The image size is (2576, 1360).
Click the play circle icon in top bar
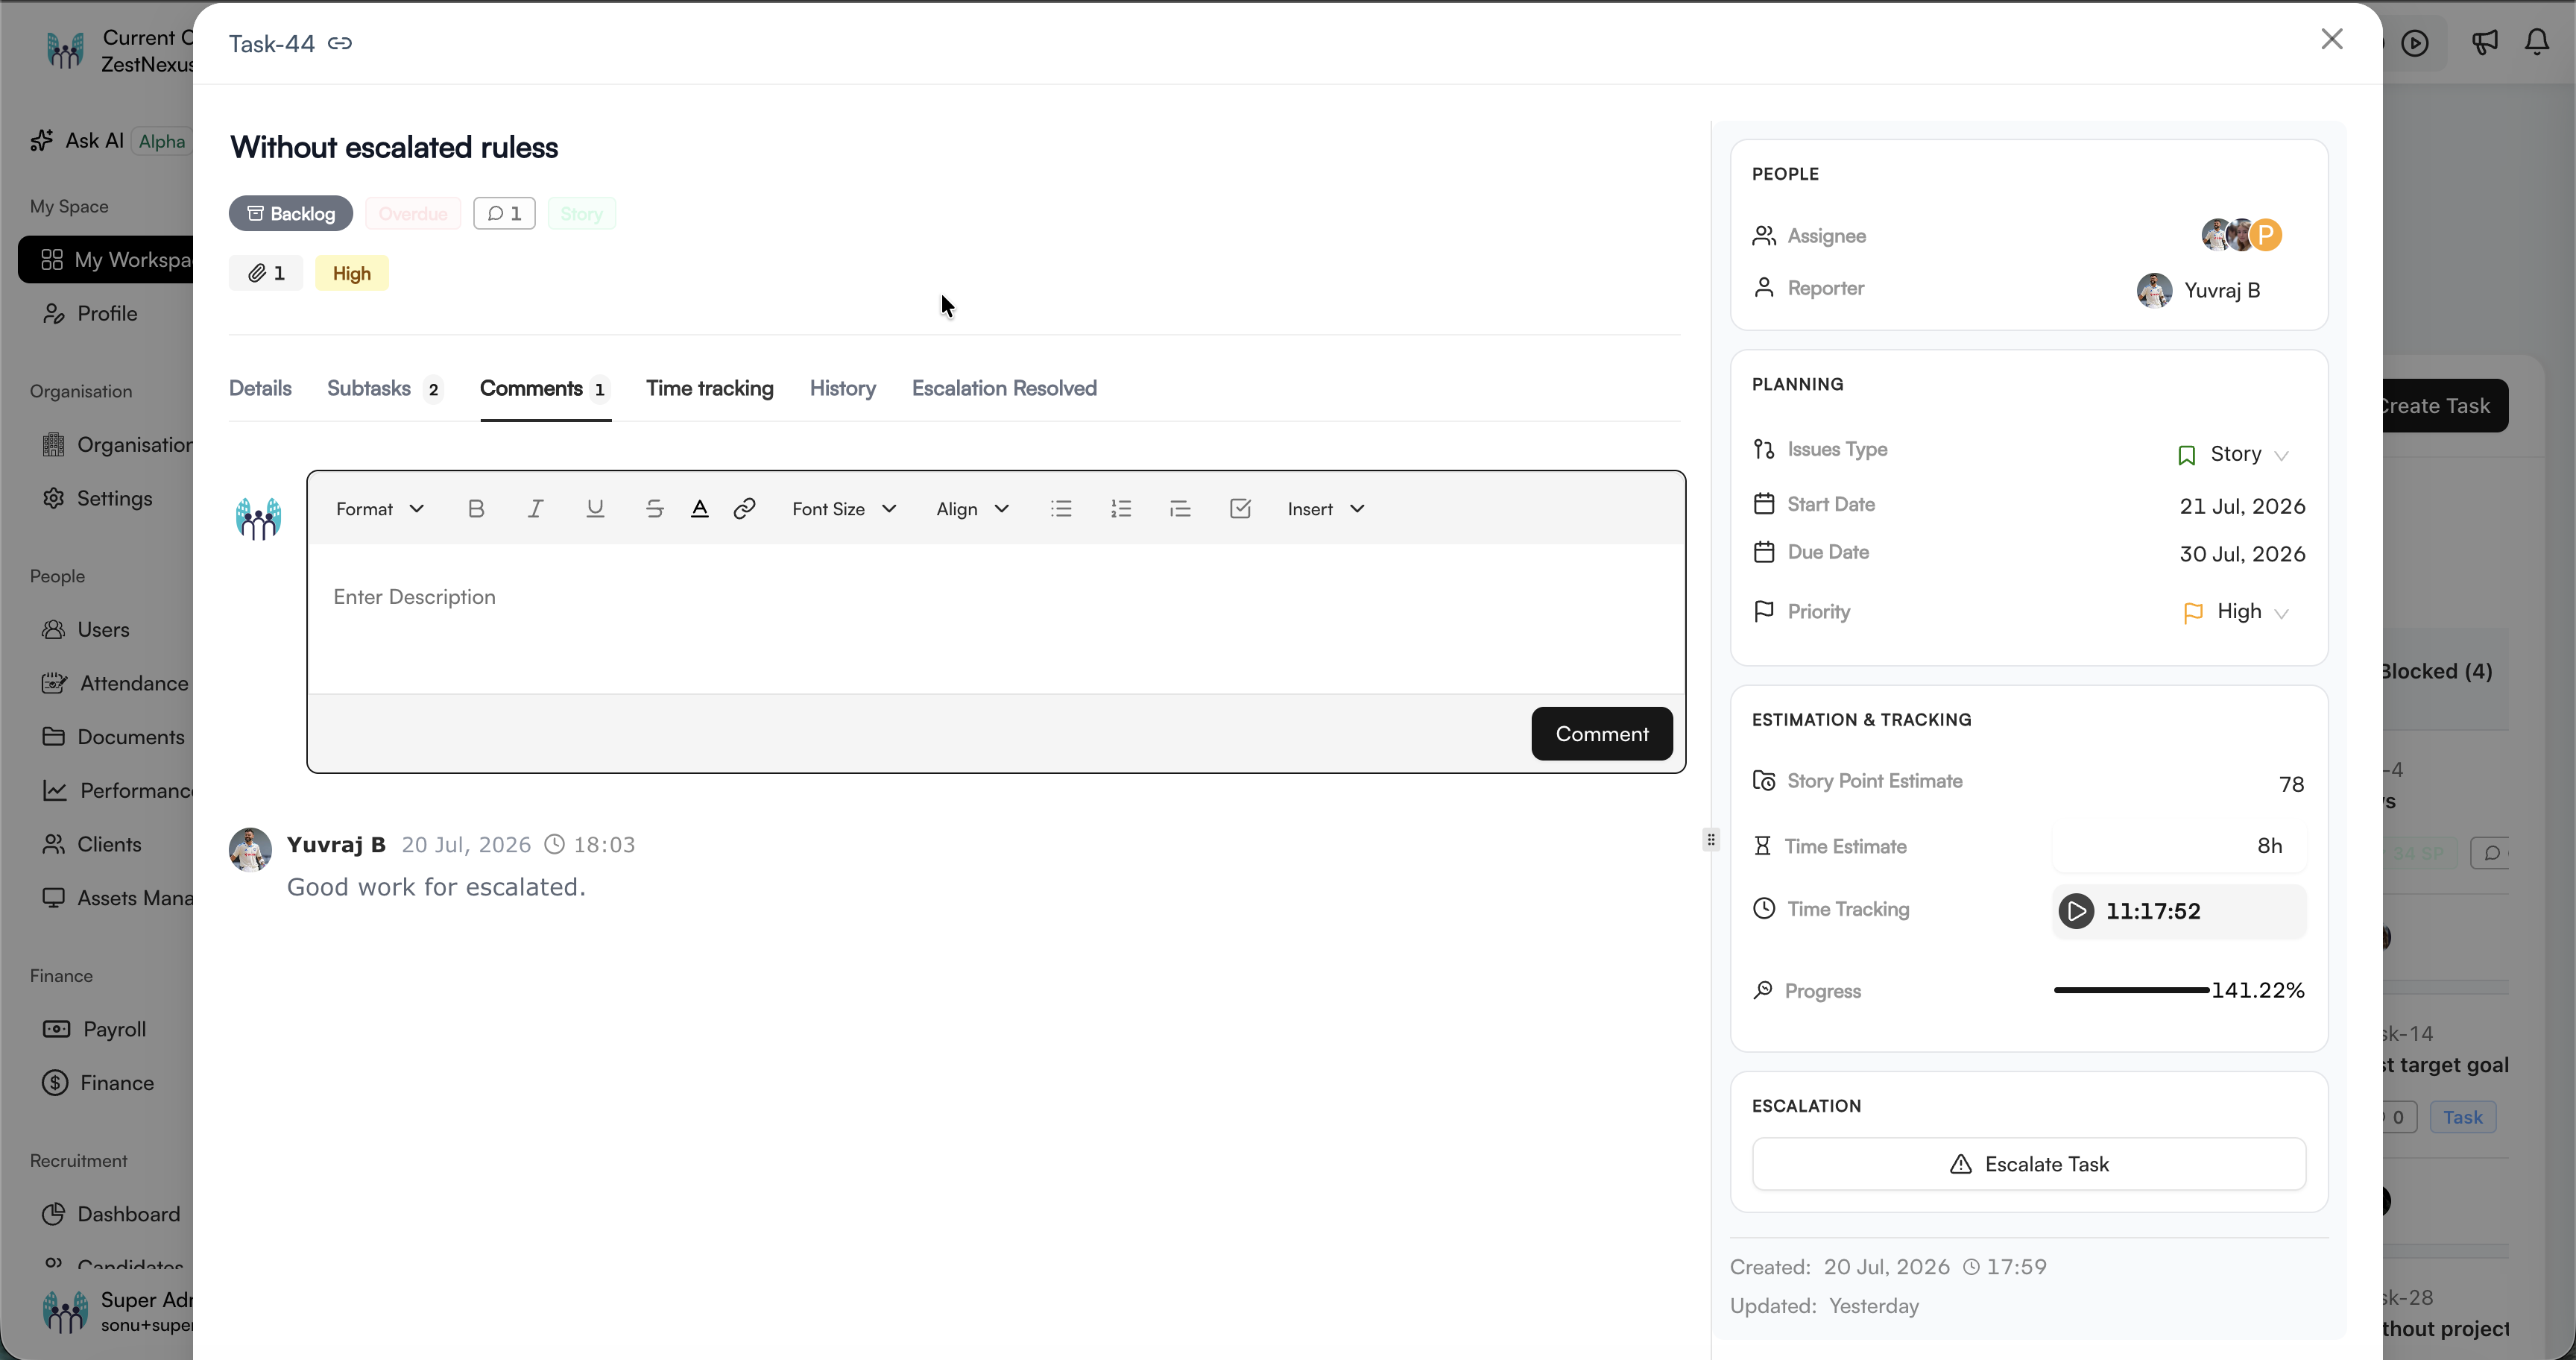[2415, 43]
